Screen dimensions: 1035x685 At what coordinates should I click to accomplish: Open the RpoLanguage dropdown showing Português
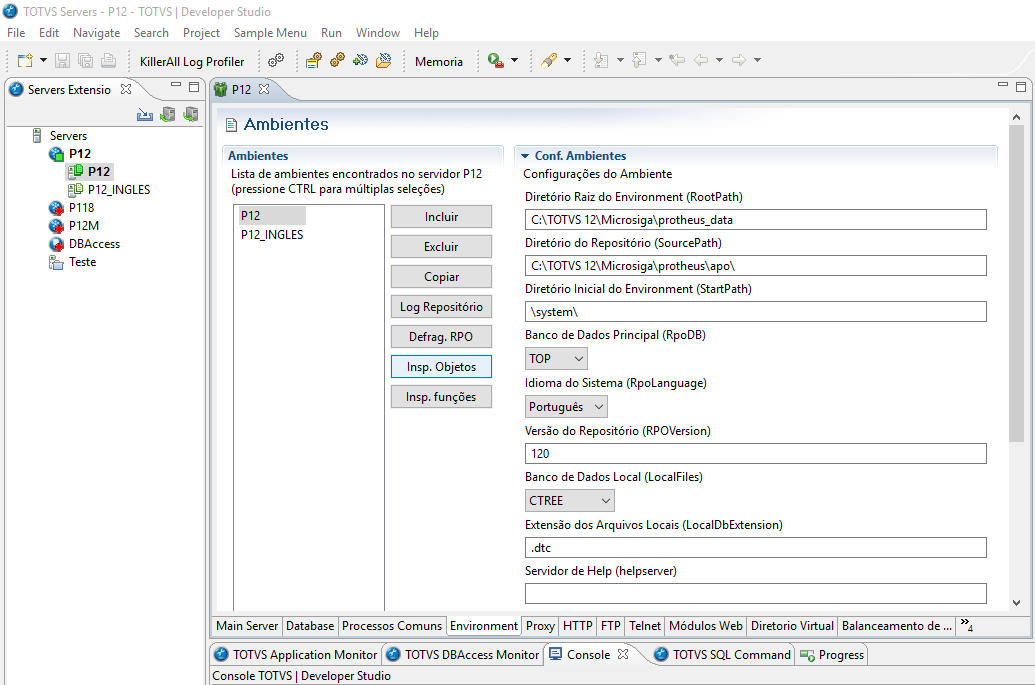(x=566, y=407)
